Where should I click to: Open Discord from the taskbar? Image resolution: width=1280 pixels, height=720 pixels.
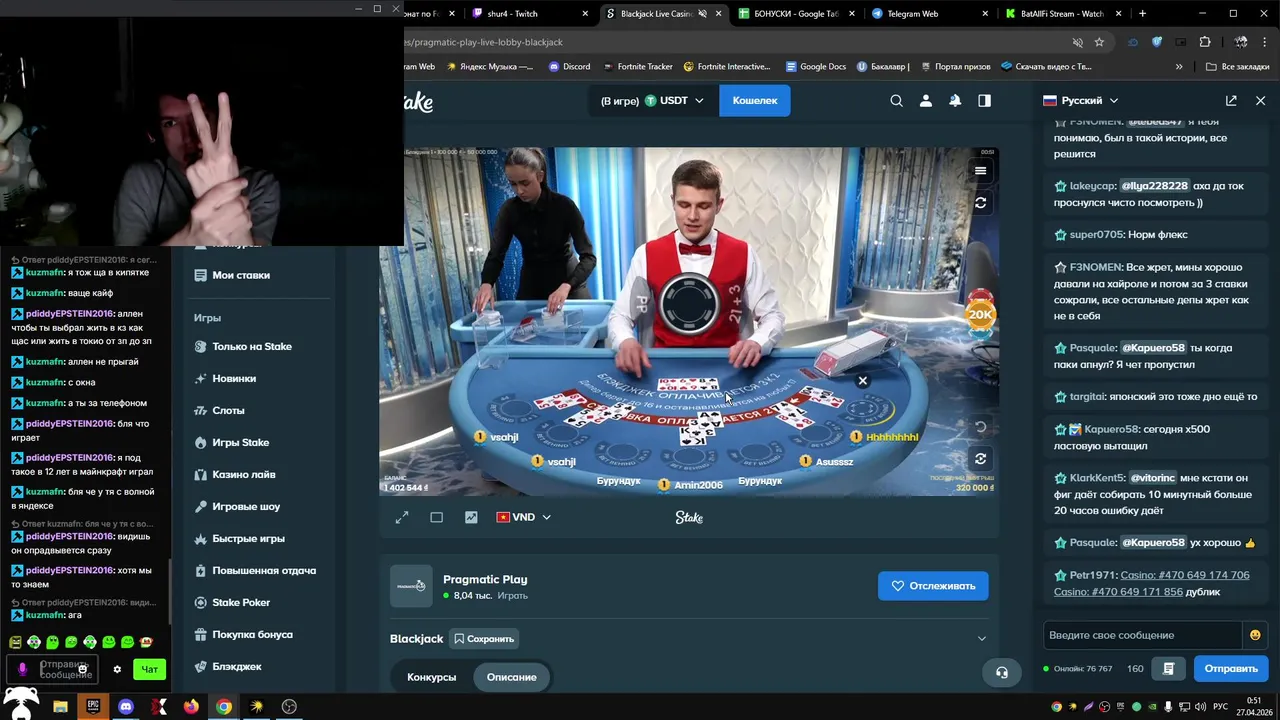coord(125,706)
